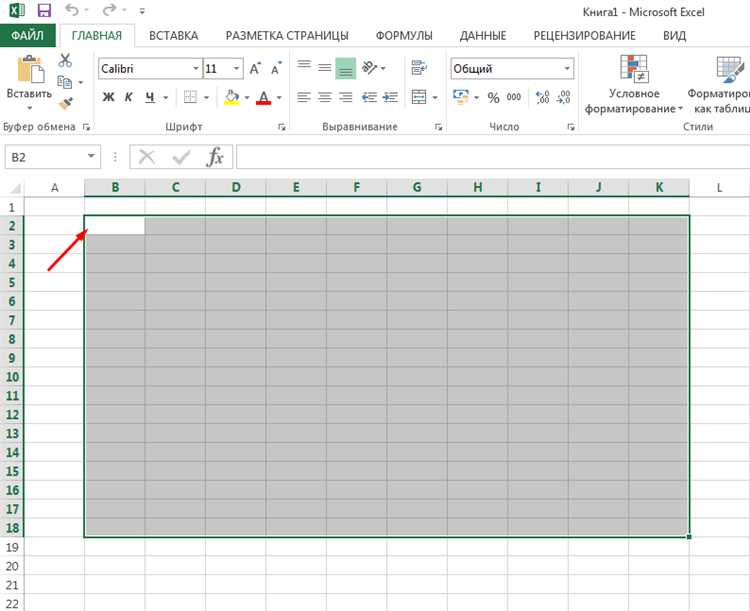Viewport: 750px width, 611px height.
Task: Apply the cell borders icon
Action: (190, 97)
